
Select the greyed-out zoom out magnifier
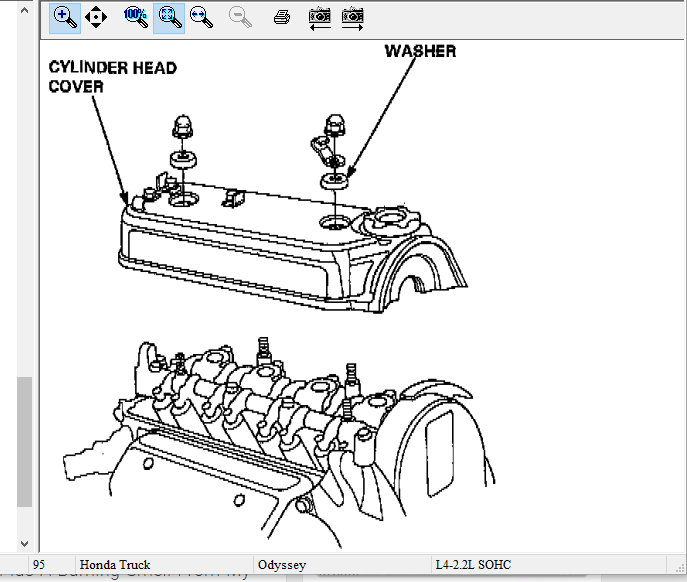(240, 18)
